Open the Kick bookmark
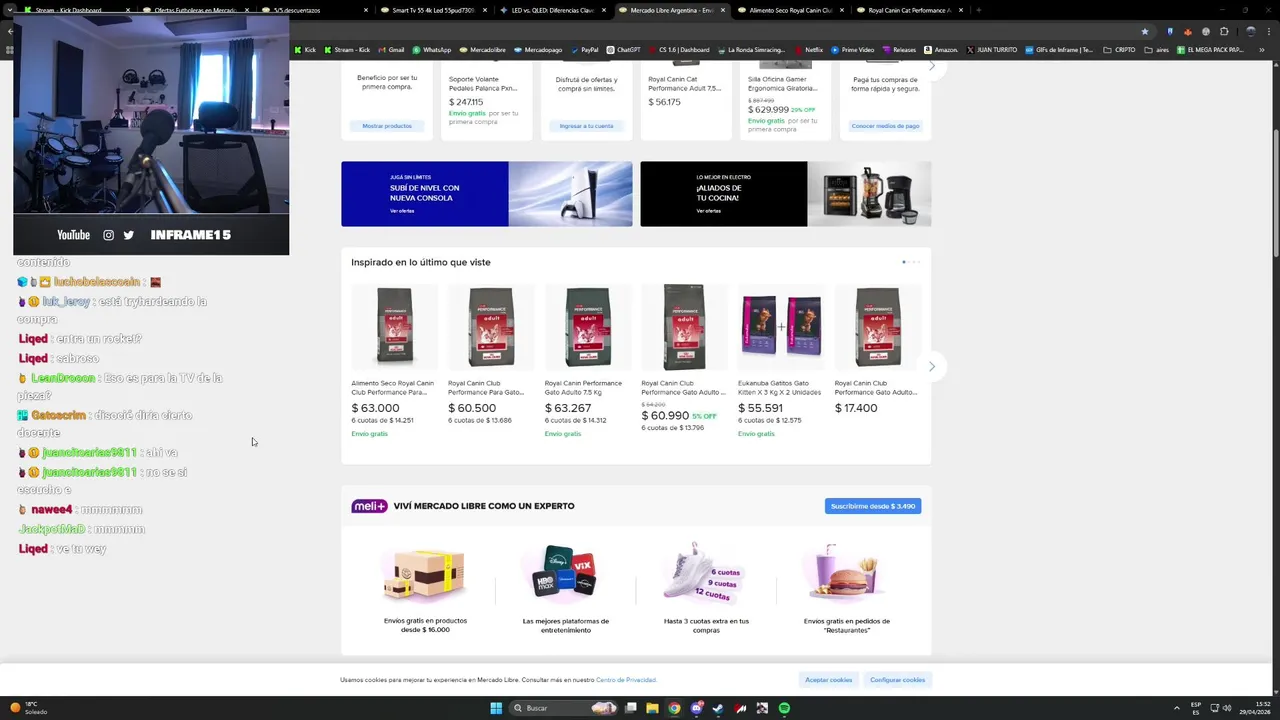The width and height of the screenshot is (1280, 720). tap(305, 49)
